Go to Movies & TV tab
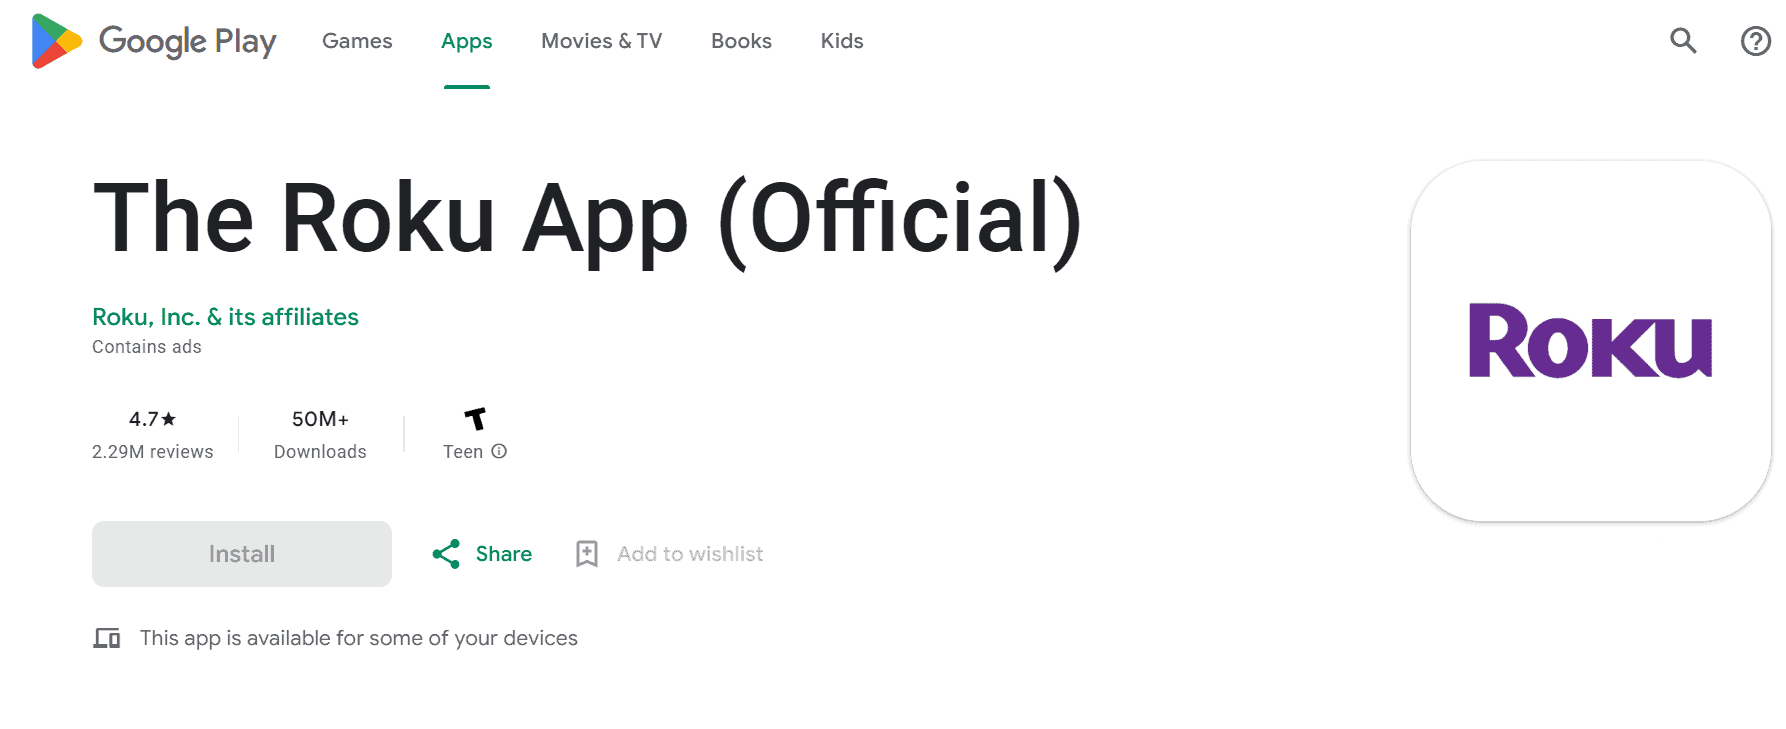This screenshot has height=729, width=1786. point(602,41)
